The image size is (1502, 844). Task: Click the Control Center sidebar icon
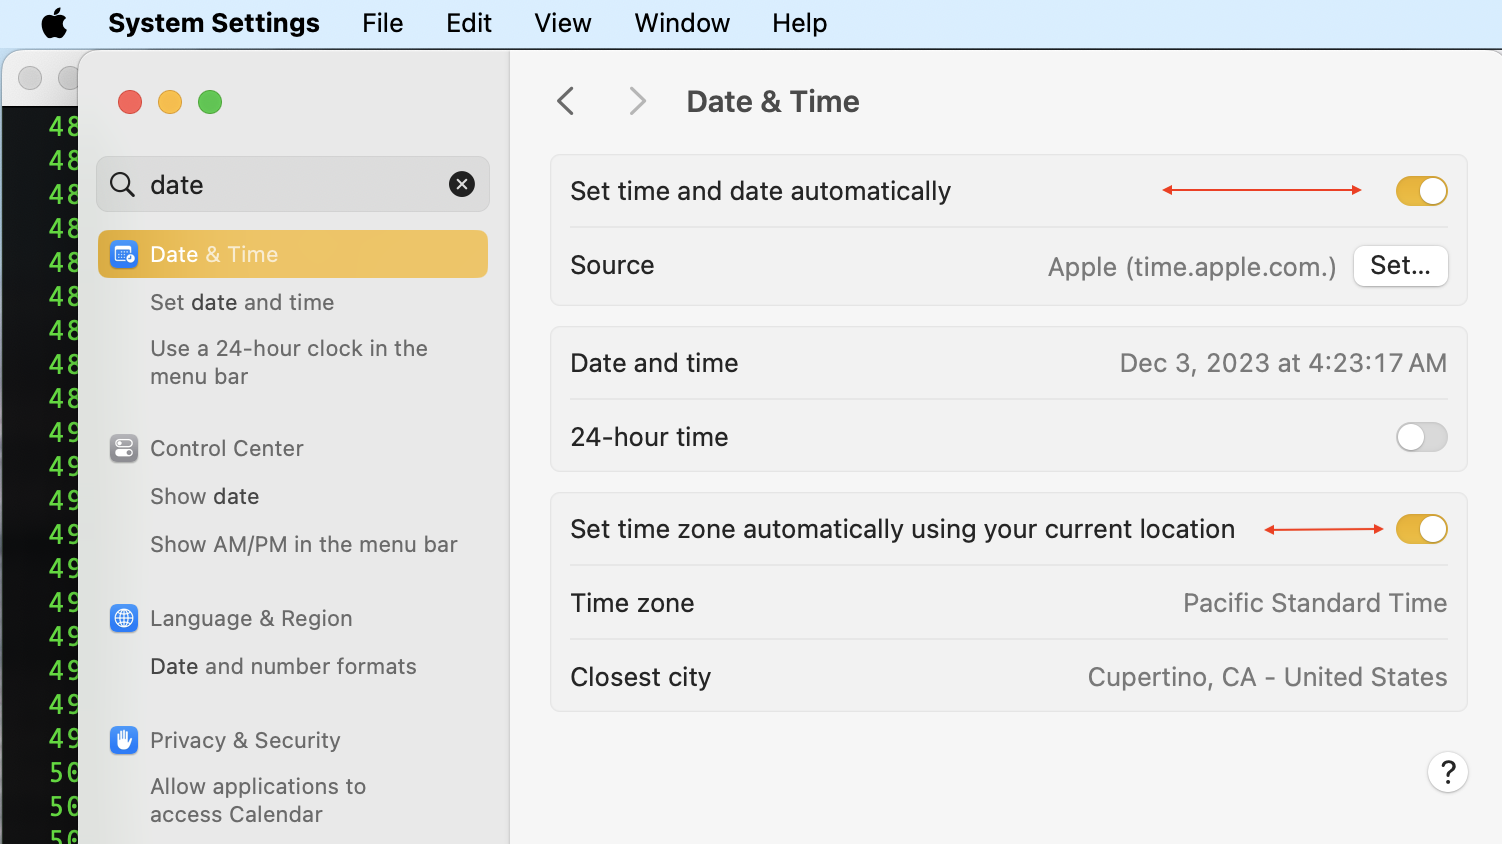click(x=124, y=448)
